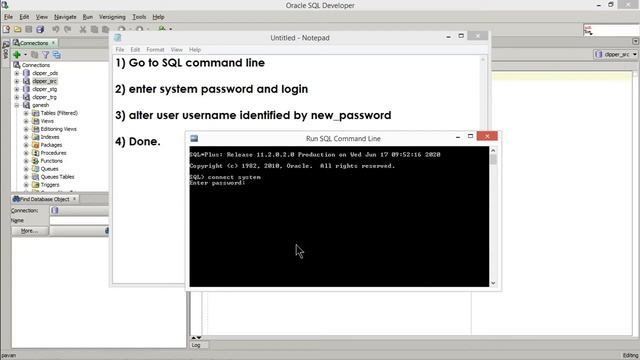Close the Connections tab with its x

pyautogui.click(x=53, y=43)
